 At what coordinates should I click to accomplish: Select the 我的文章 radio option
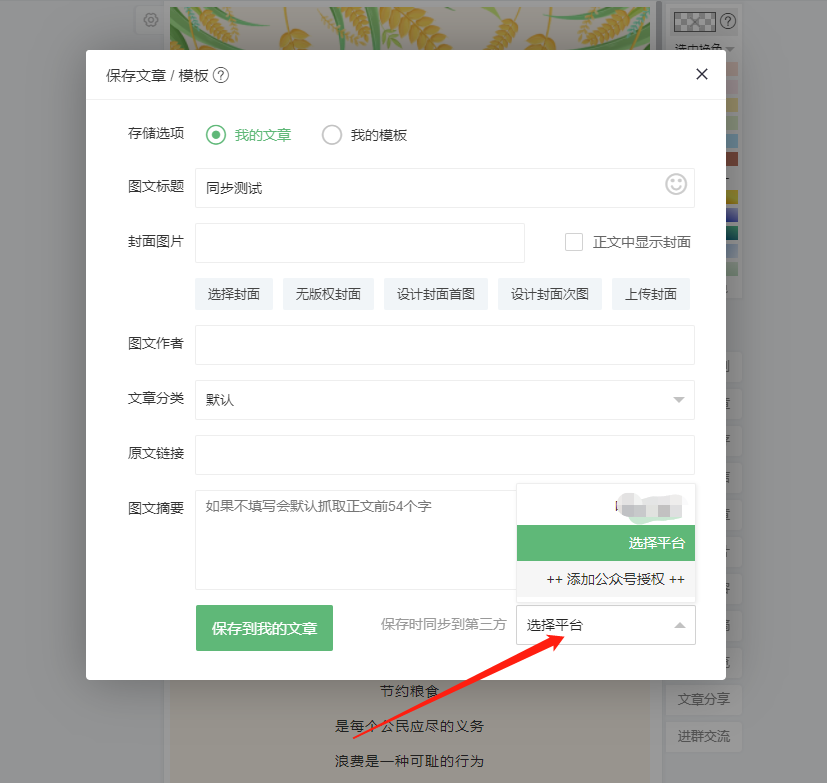[x=216, y=135]
